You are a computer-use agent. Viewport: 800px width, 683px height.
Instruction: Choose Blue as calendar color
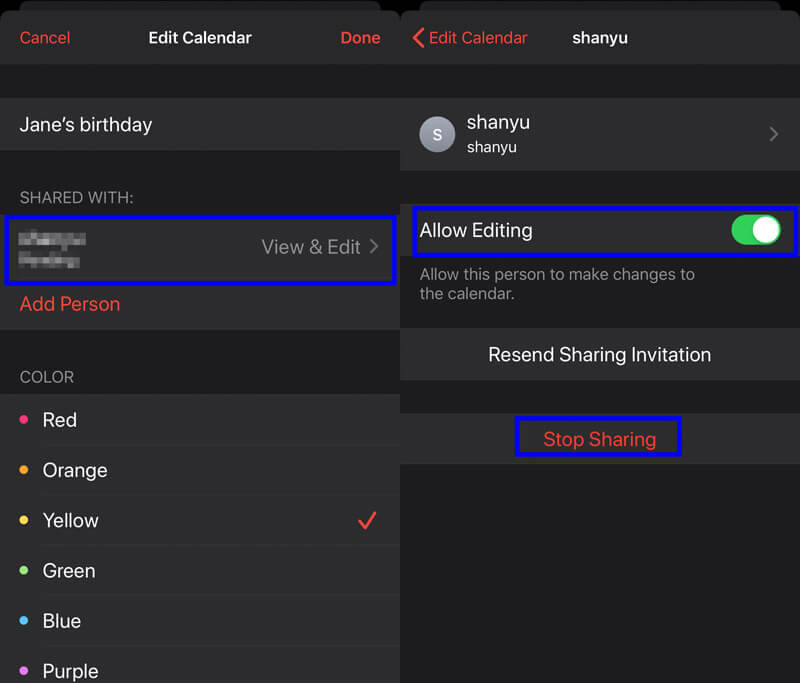pos(200,621)
